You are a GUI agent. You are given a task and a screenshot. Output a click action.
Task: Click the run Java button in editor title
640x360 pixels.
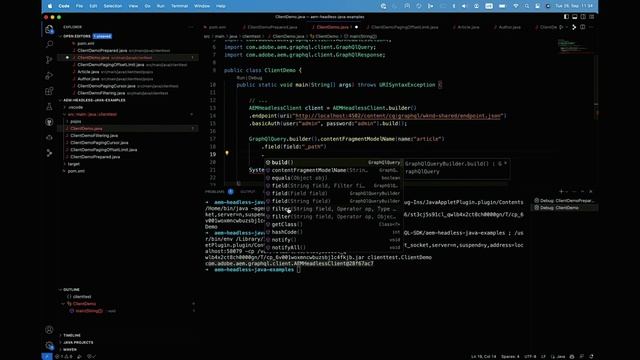click(x=562, y=27)
